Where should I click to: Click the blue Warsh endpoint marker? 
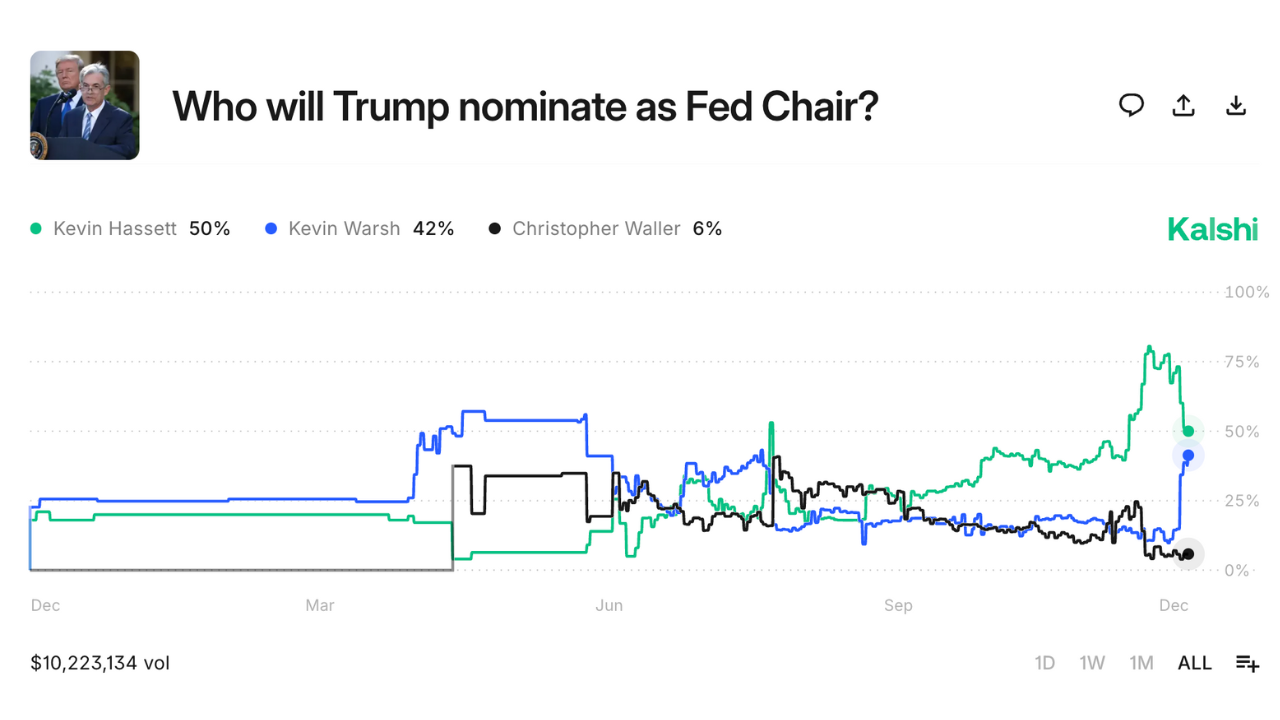tap(1189, 455)
